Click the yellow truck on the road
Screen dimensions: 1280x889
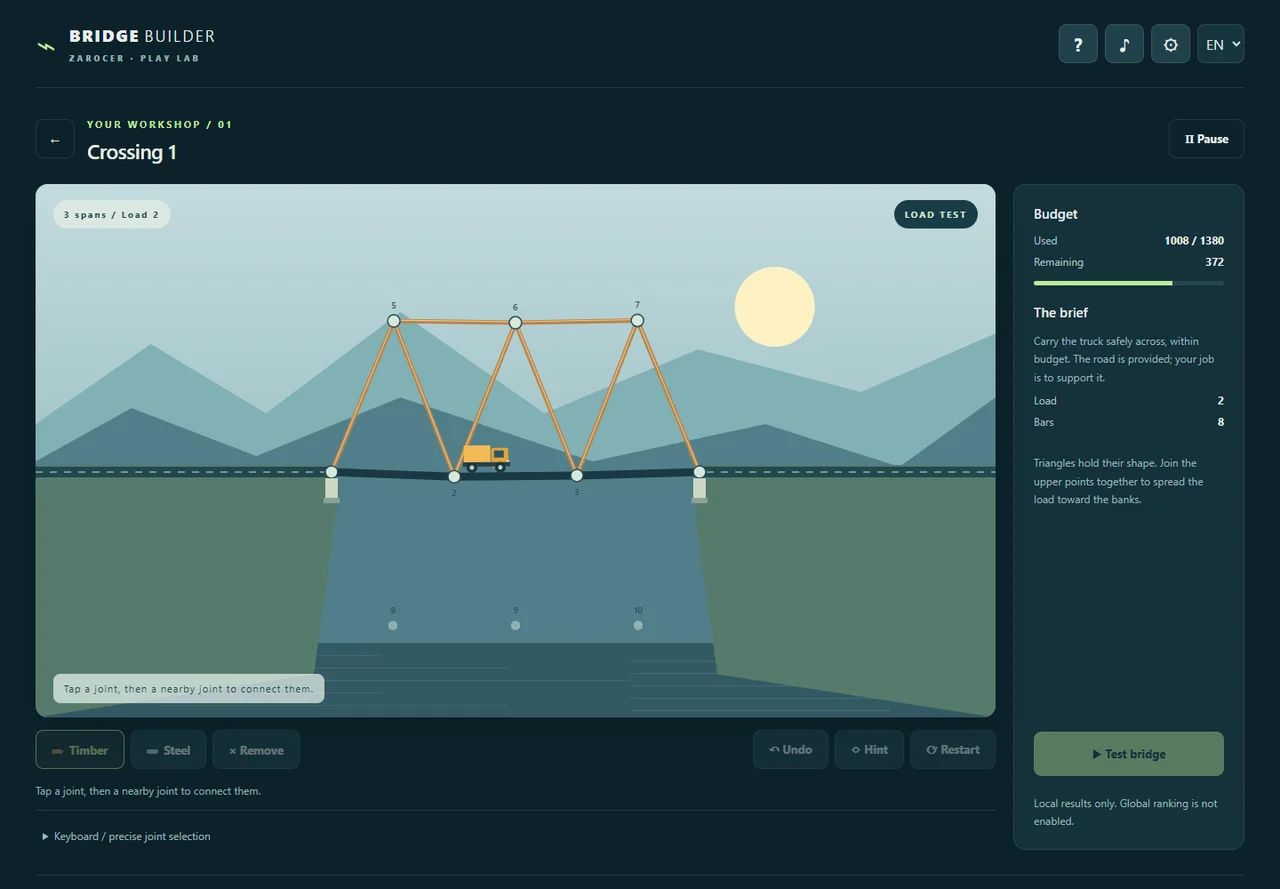[x=486, y=457]
